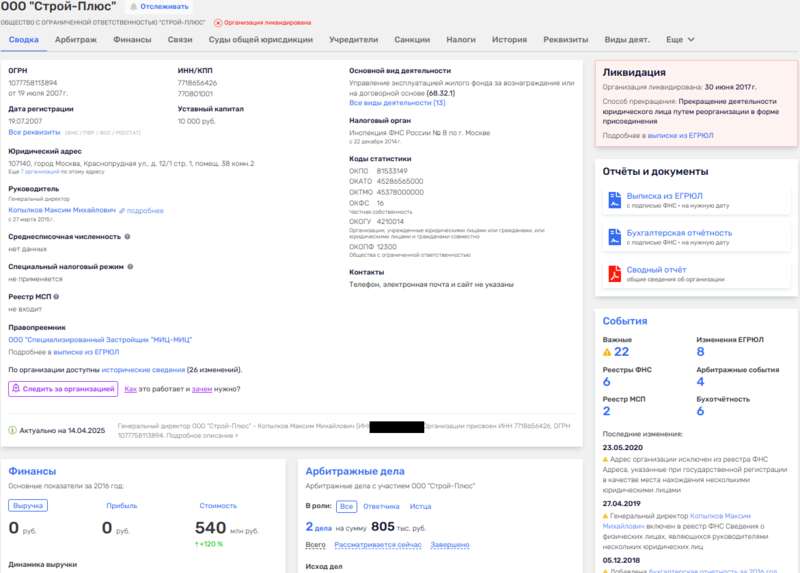Screen dimensions: 800x573
Task: Expand the Еще dropdown in navigation tabs
Action: click(x=680, y=40)
